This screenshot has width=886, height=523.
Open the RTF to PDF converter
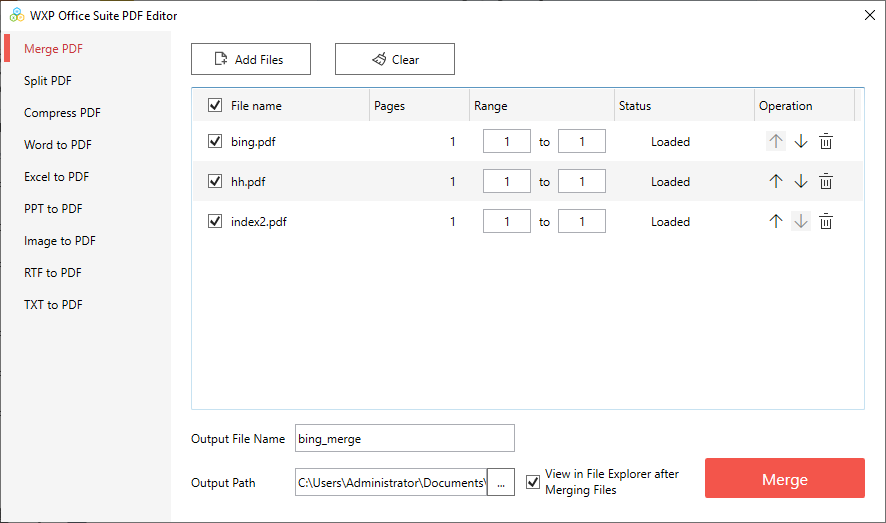[53, 273]
